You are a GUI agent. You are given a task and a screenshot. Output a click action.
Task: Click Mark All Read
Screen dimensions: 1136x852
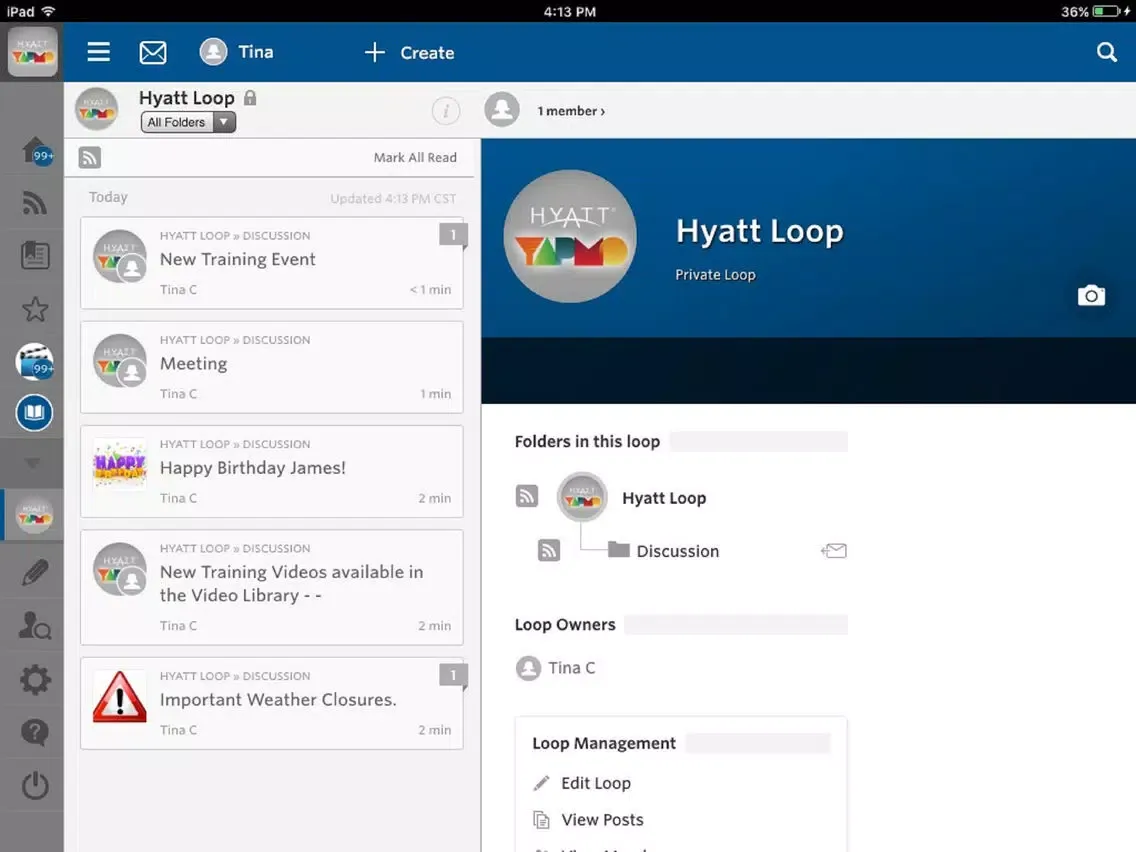(415, 157)
